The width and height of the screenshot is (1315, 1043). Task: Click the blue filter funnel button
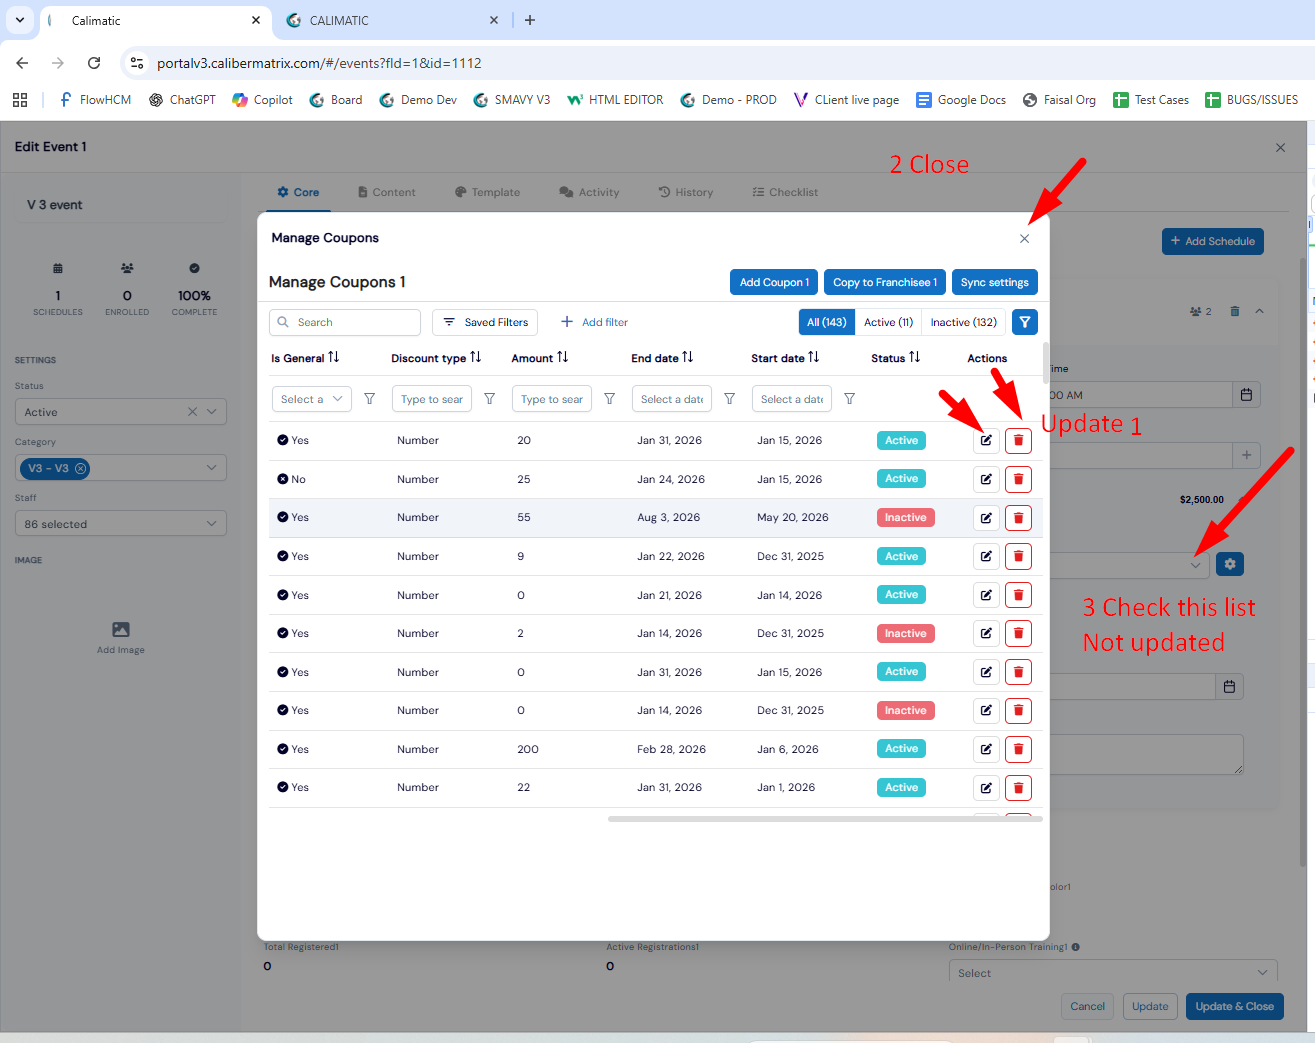tap(1025, 322)
